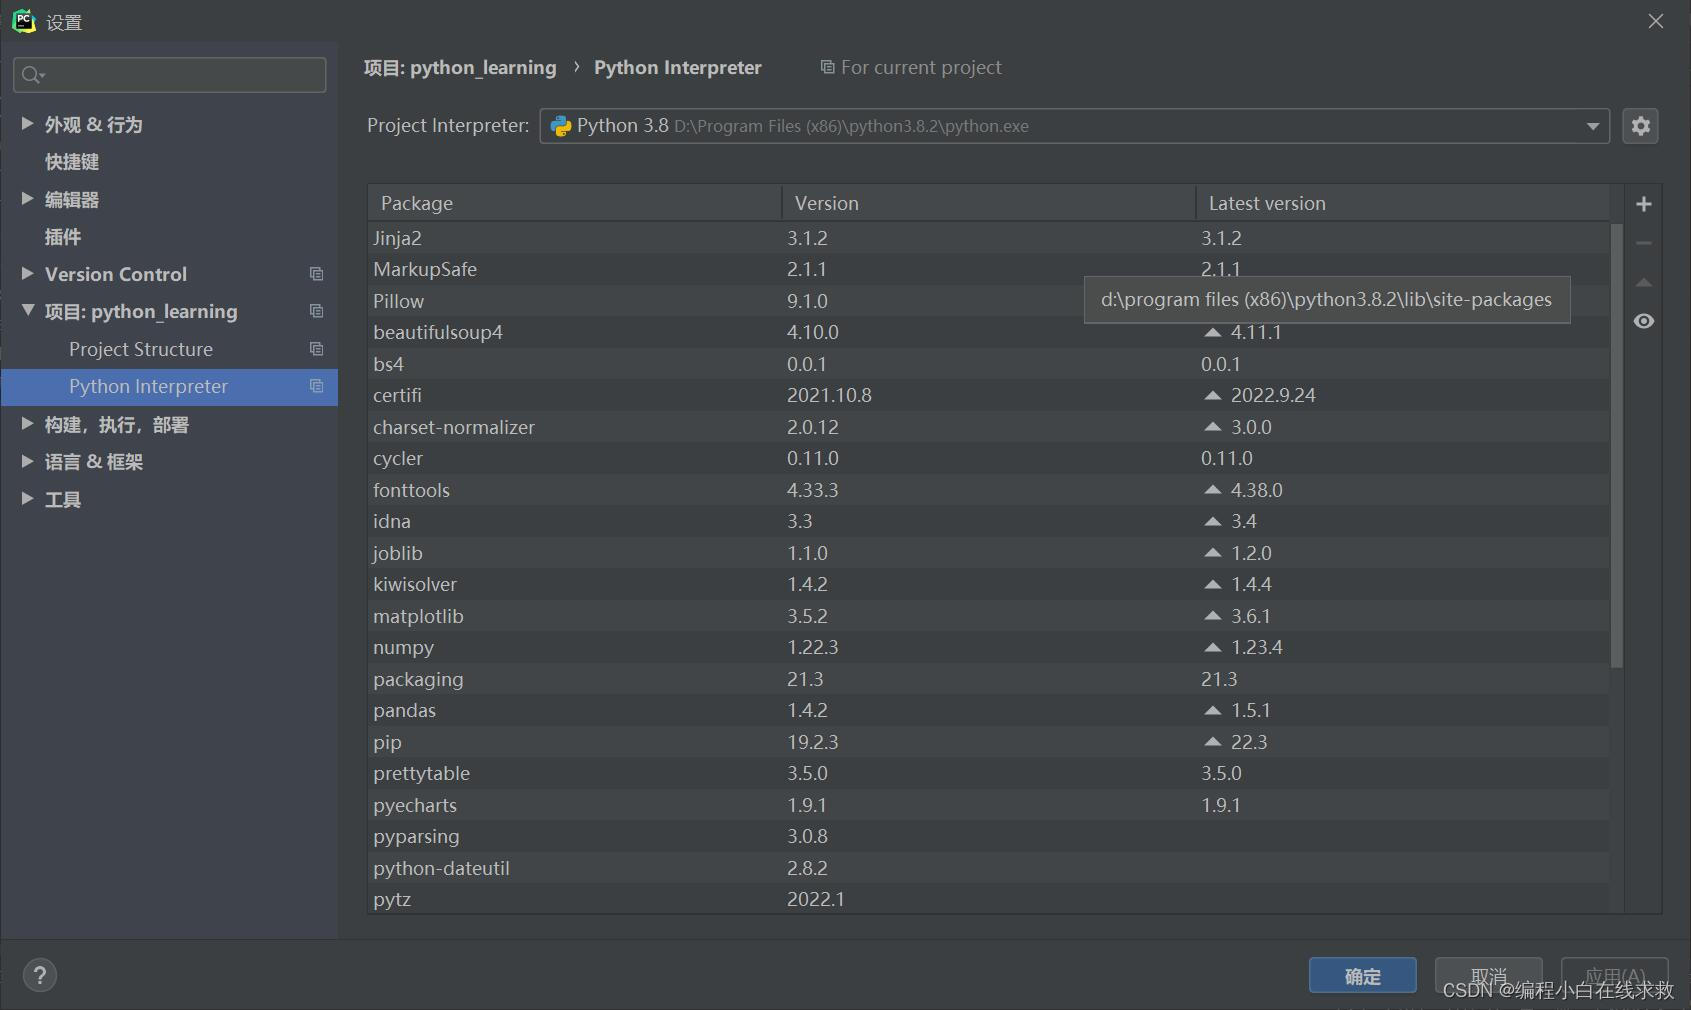Click project-level icon beside 项目: python_learning

pyautogui.click(x=316, y=311)
